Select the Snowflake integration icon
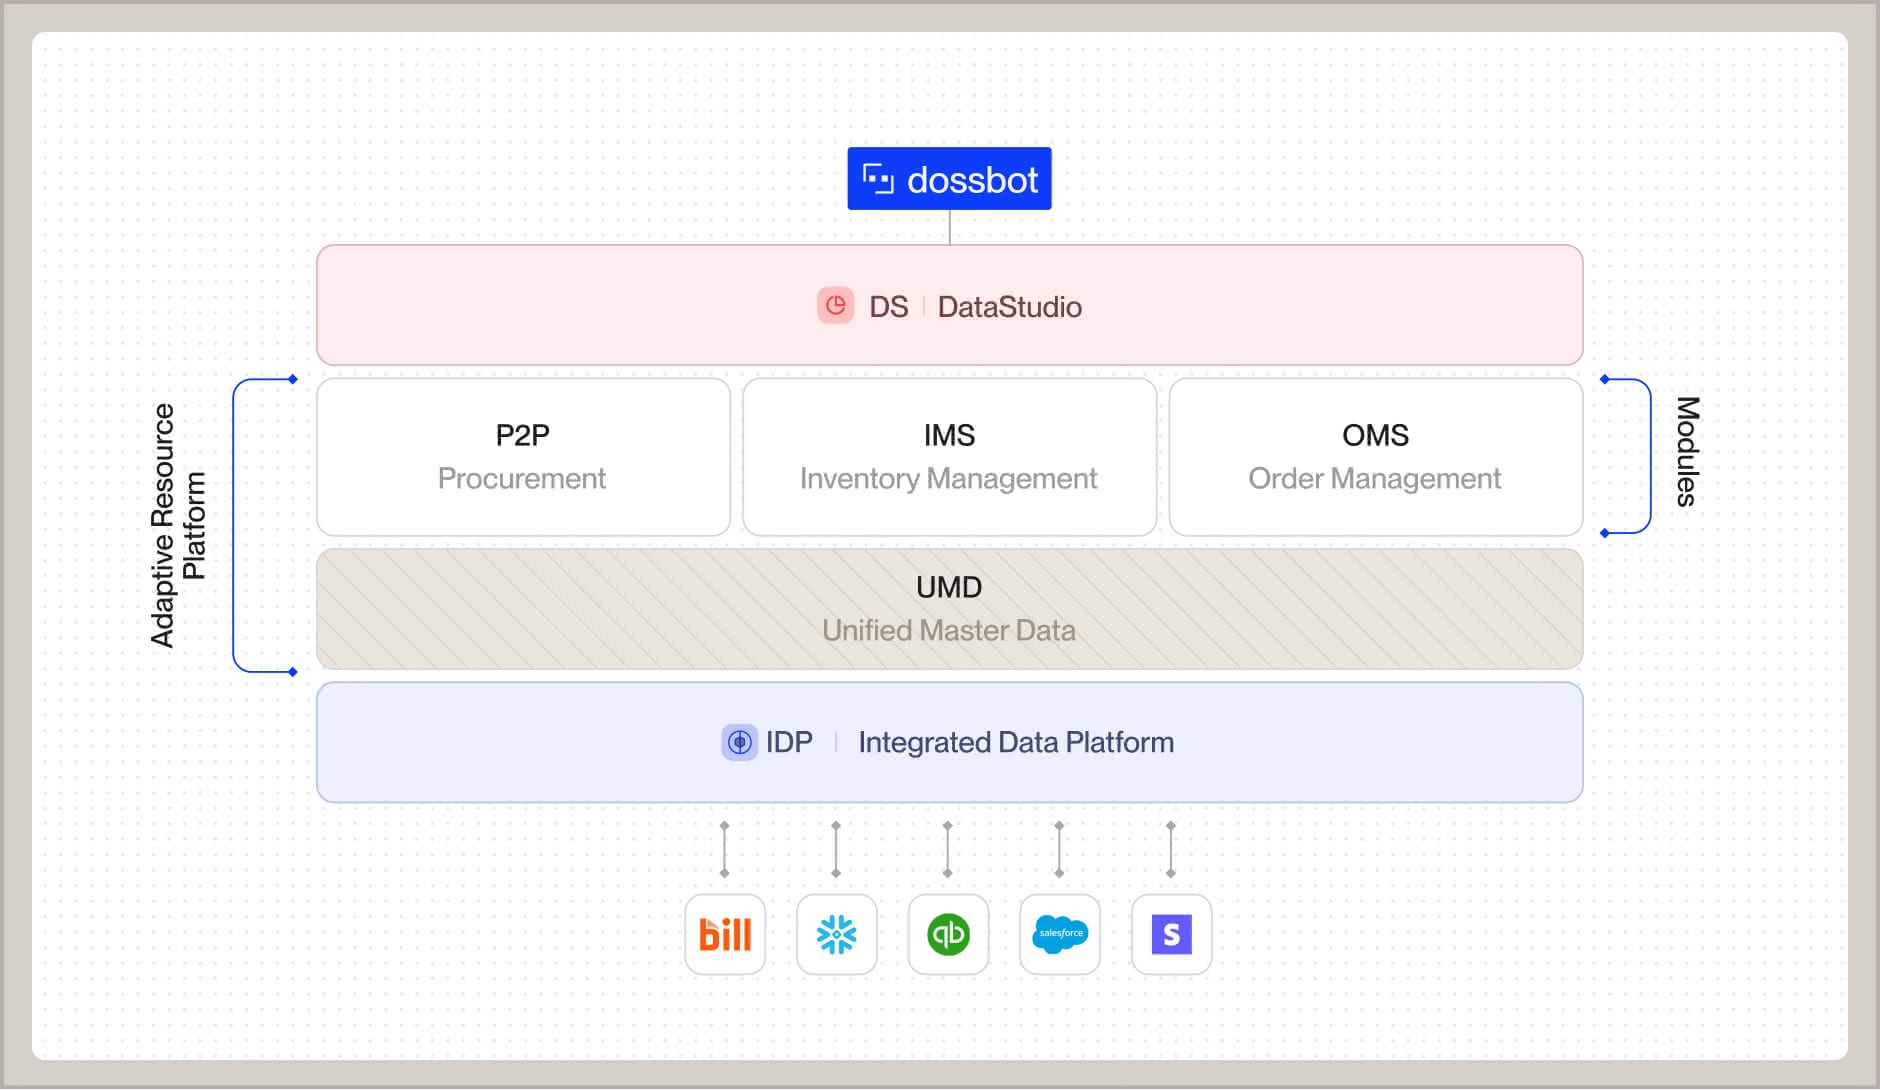Image resolution: width=1880 pixels, height=1090 pixels. [837, 935]
